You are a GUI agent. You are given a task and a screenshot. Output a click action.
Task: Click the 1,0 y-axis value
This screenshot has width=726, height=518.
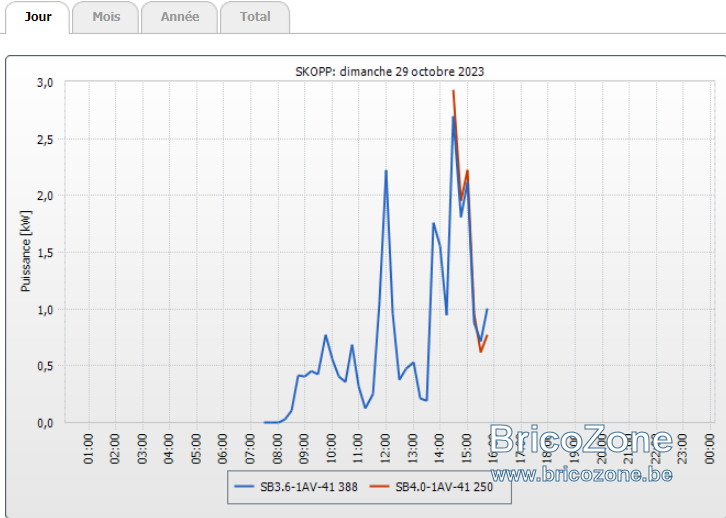coord(45,310)
